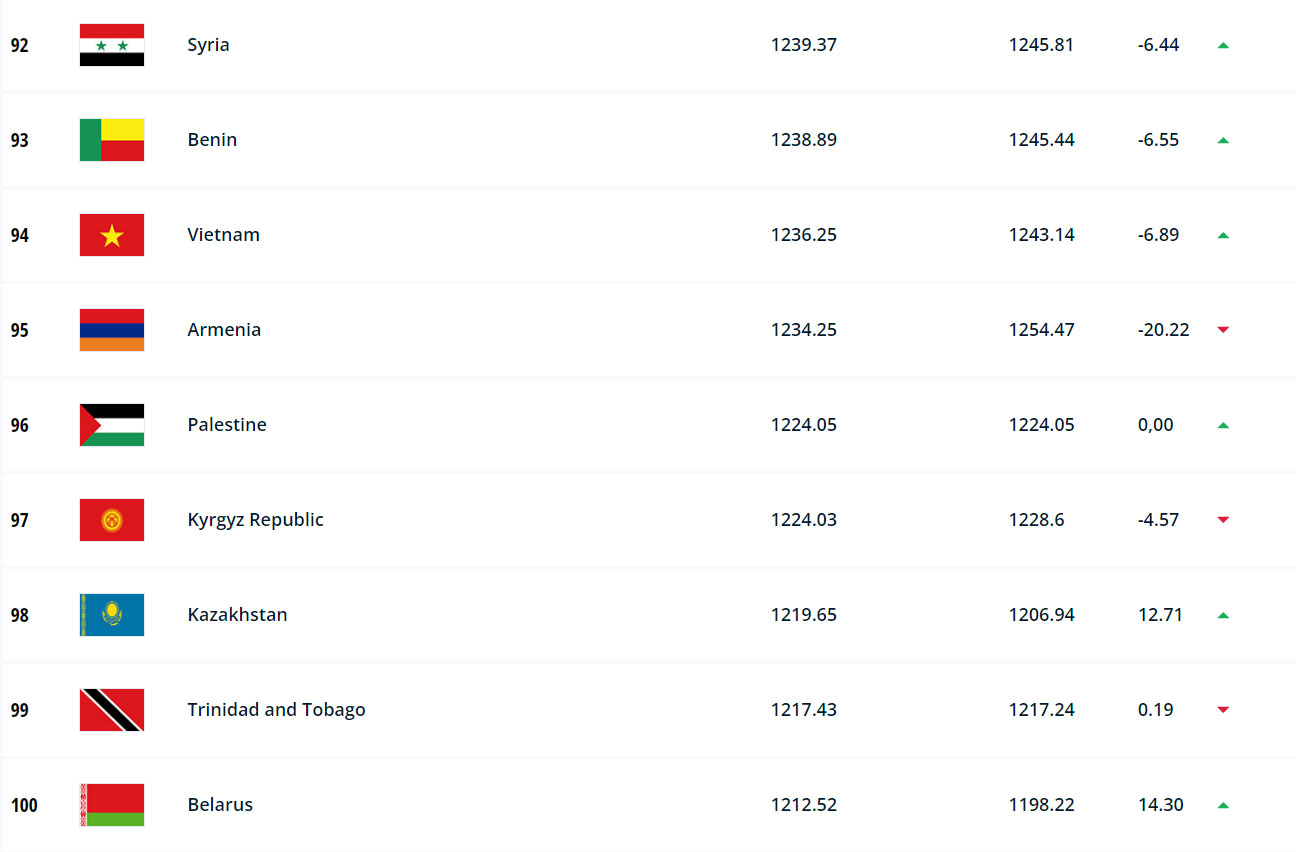Click the red down arrow for Kyrgyz Republic
Viewport: 1296px width, 852px height.
pos(1223,520)
